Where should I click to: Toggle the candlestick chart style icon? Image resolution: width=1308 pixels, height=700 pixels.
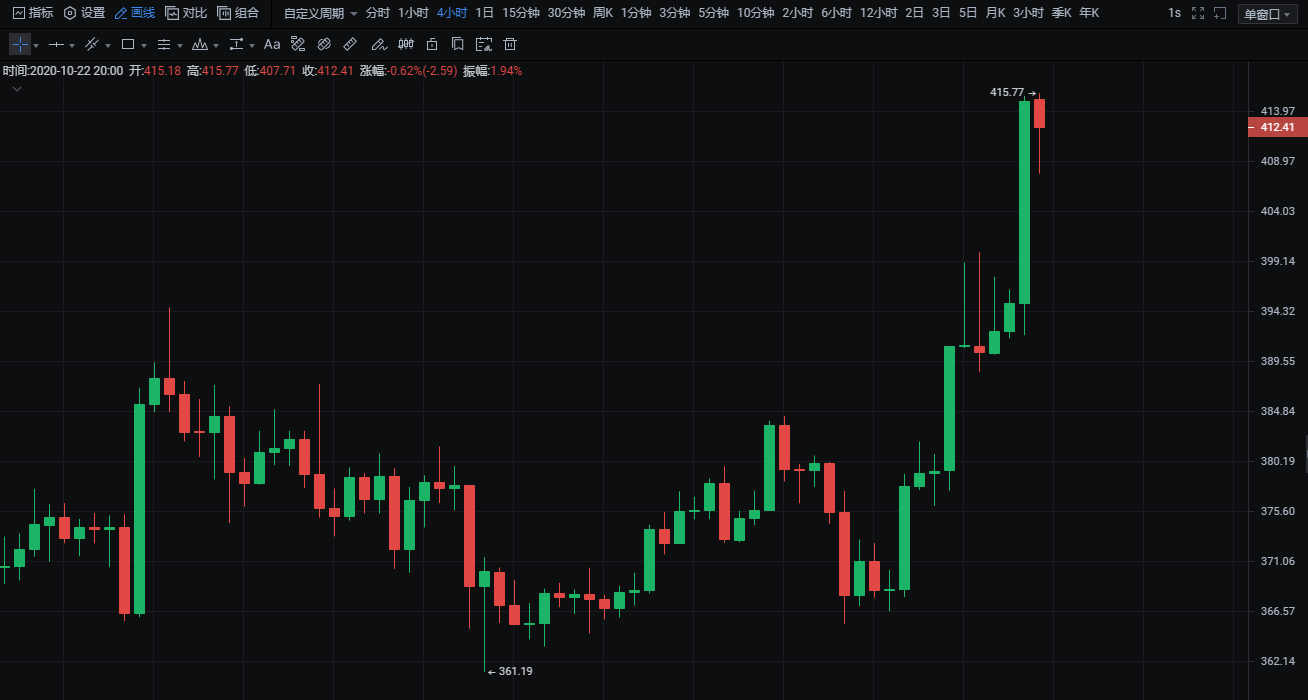(405, 45)
